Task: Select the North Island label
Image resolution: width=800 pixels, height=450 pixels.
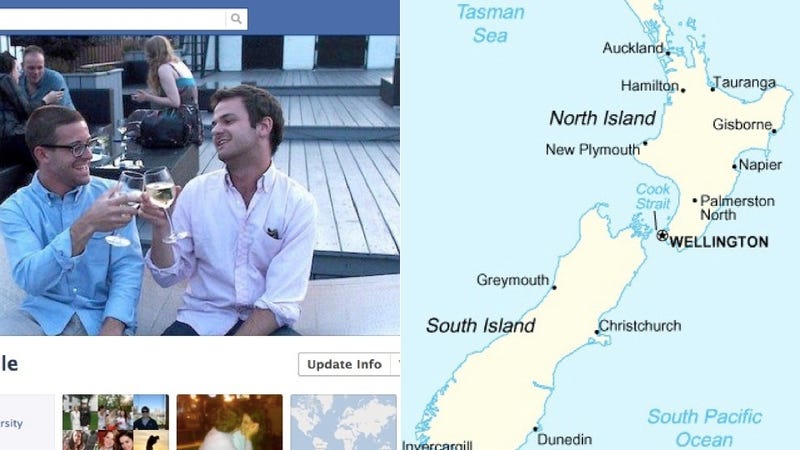Action: [x=603, y=118]
